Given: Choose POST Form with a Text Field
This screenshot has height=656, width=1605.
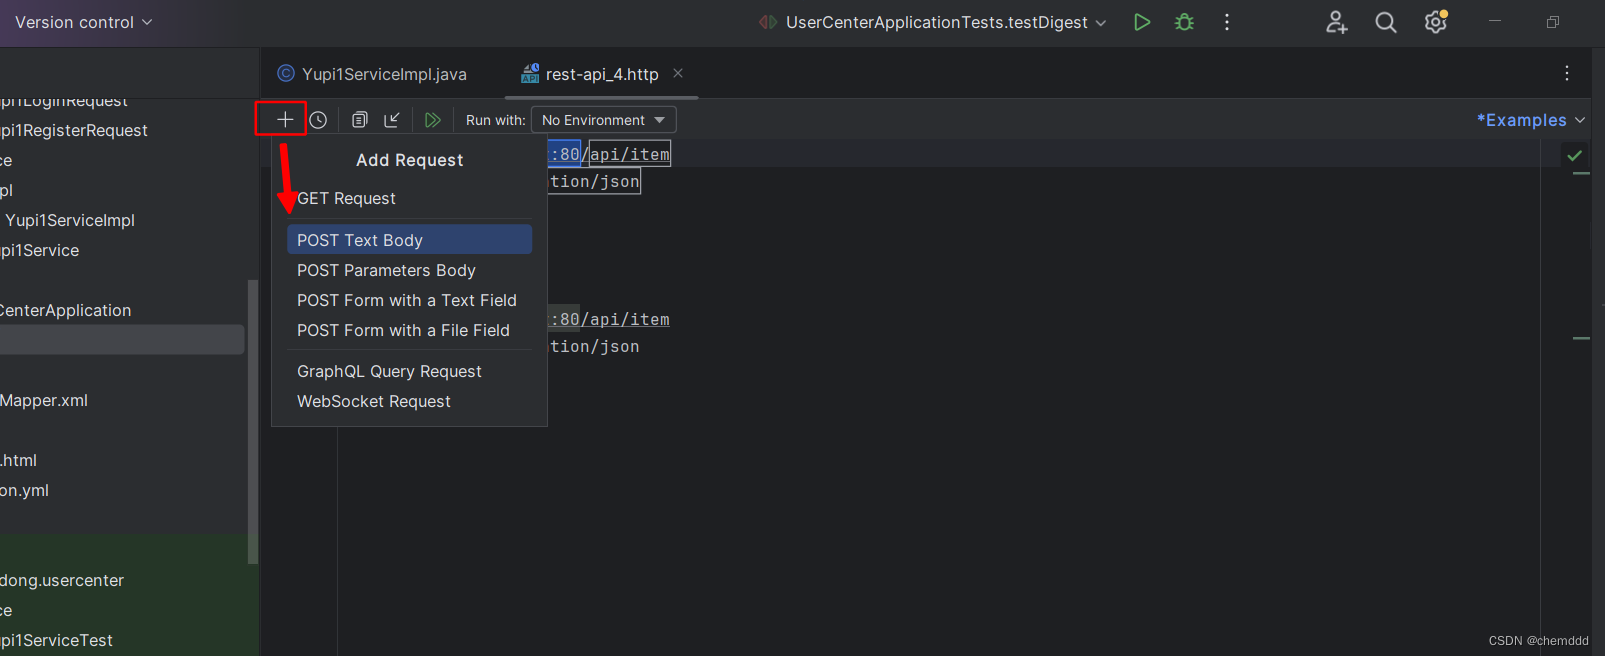Looking at the screenshot, I should pos(410,300).
